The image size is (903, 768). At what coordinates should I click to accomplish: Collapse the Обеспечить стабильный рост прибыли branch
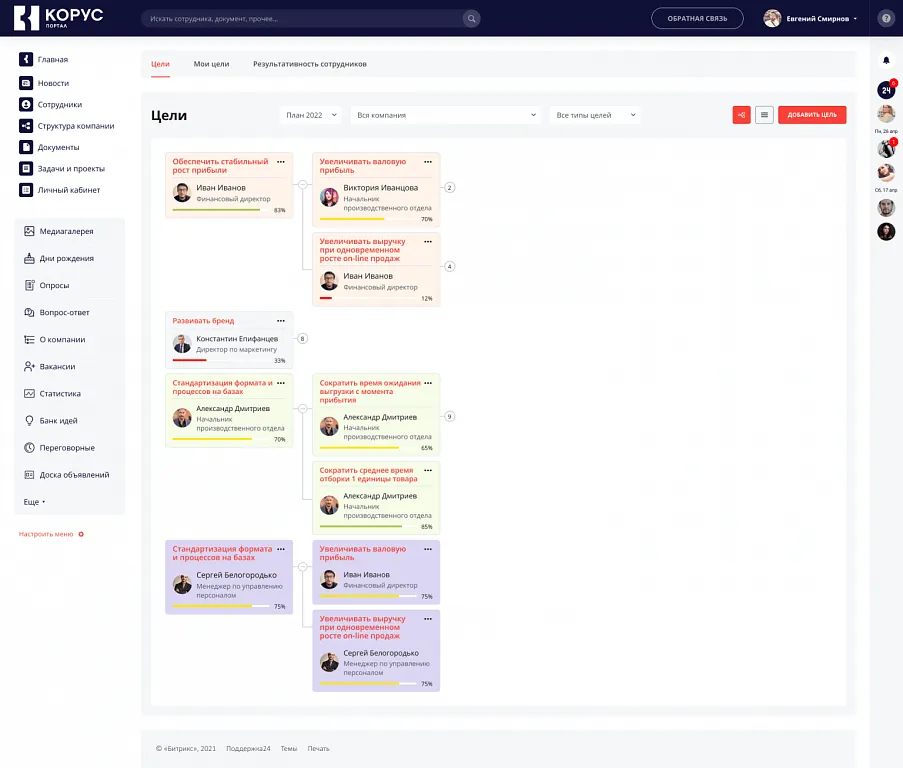(x=302, y=184)
